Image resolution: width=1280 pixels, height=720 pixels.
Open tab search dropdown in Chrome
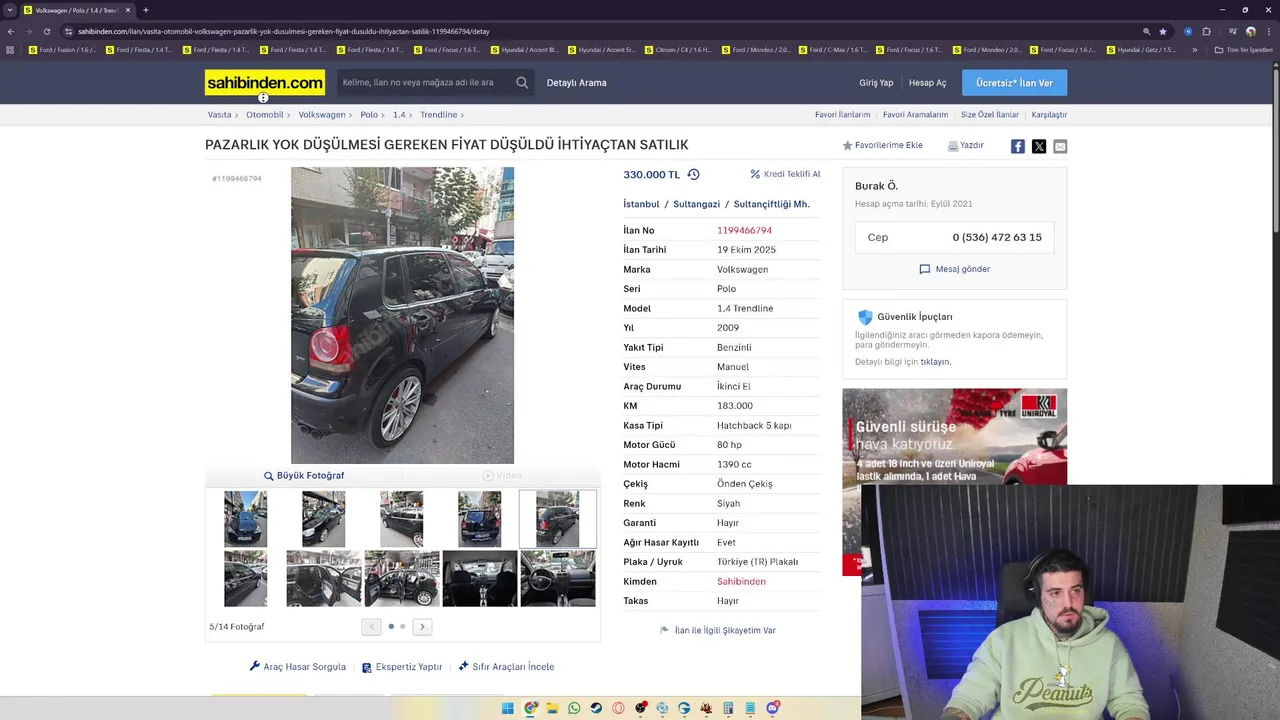click(10, 10)
